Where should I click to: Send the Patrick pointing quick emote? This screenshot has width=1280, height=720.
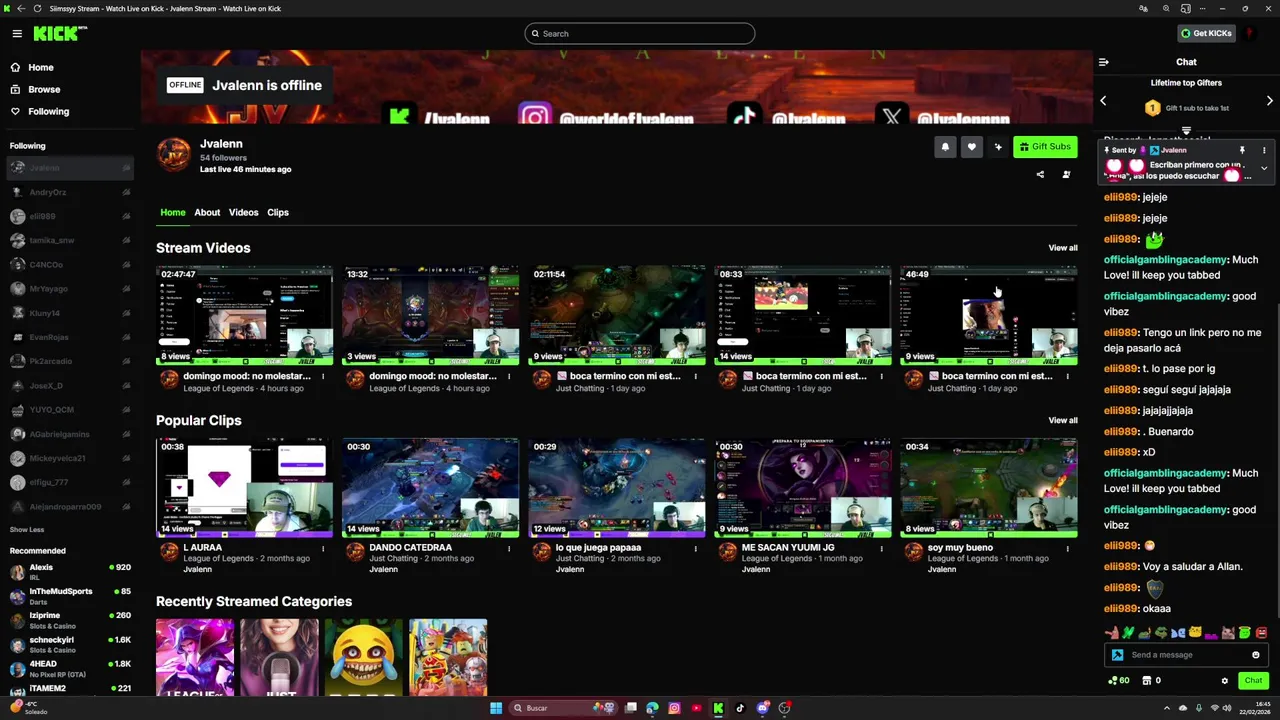(1111, 633)
